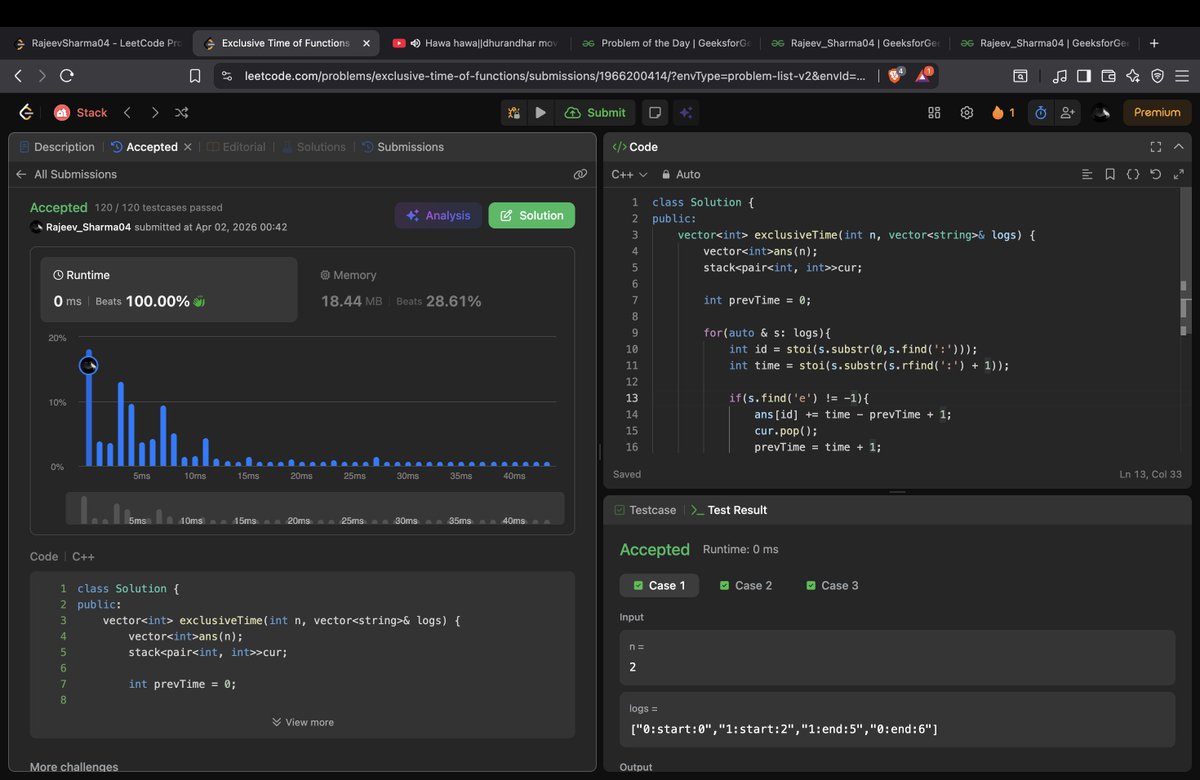Bookmark the code with bookmark icon

(x=1110, y=174)
